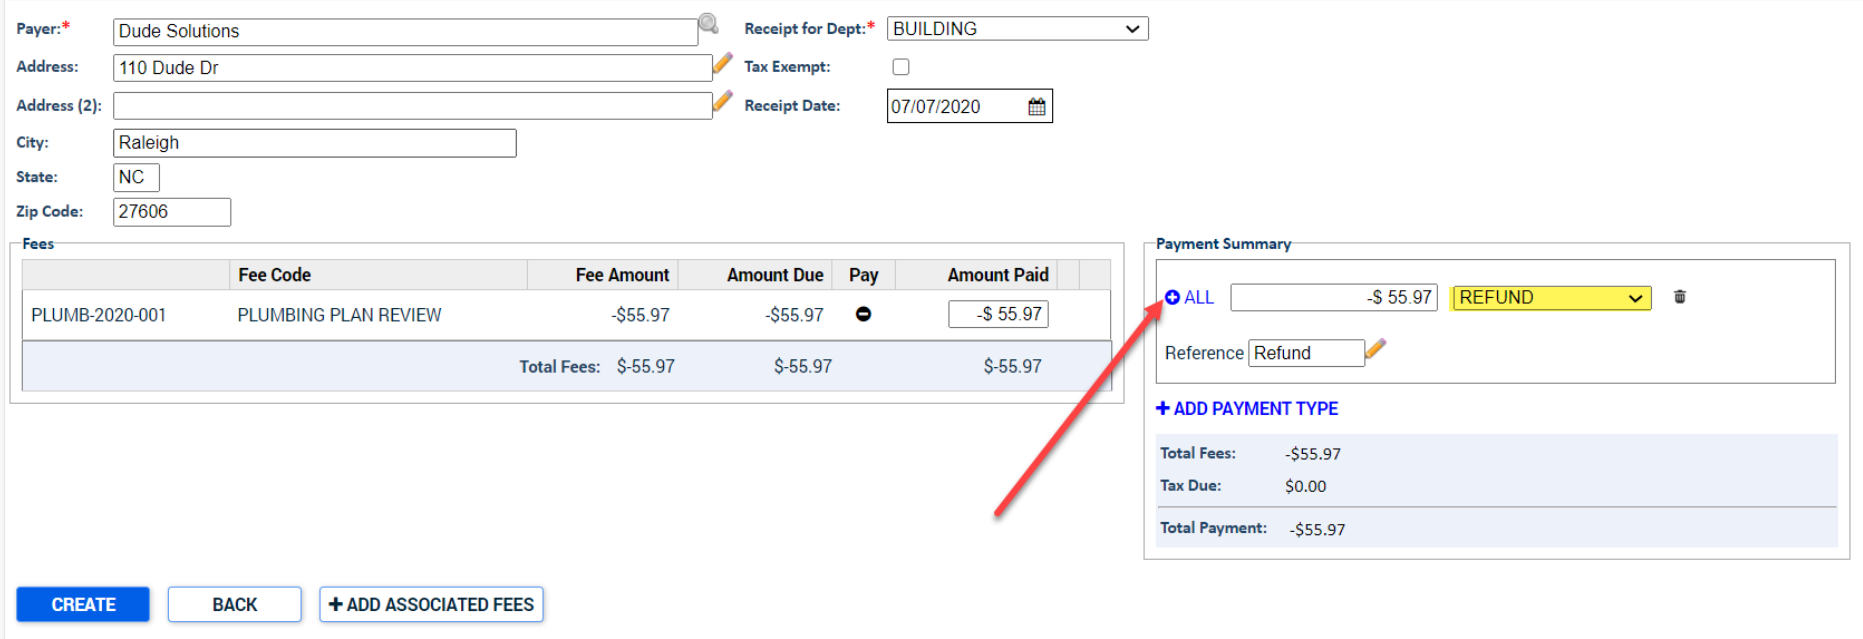
Task: Click Total Payment value -$55.97
Action: click(x=1317, y=529)
